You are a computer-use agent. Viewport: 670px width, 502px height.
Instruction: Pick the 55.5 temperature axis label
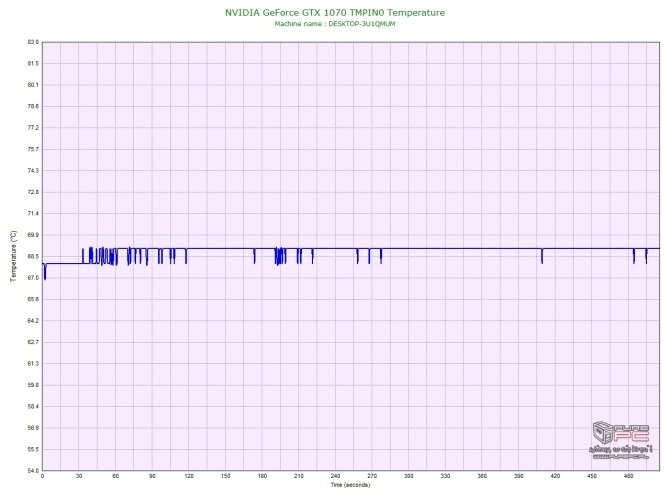[x=33, y=449]
